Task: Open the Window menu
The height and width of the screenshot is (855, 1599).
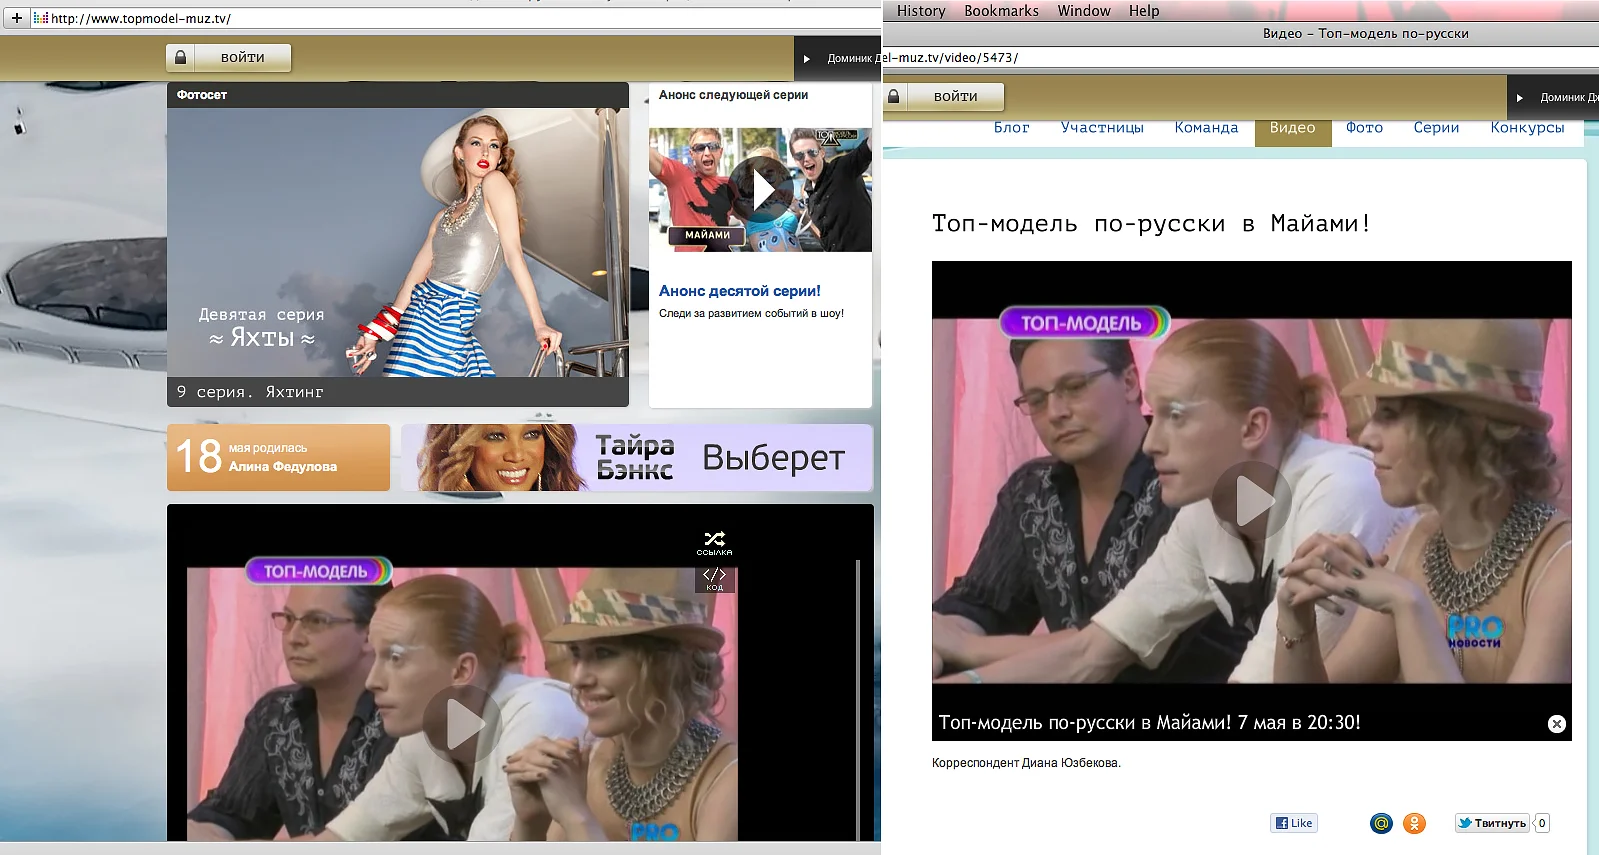Action: coord(1084,11)
